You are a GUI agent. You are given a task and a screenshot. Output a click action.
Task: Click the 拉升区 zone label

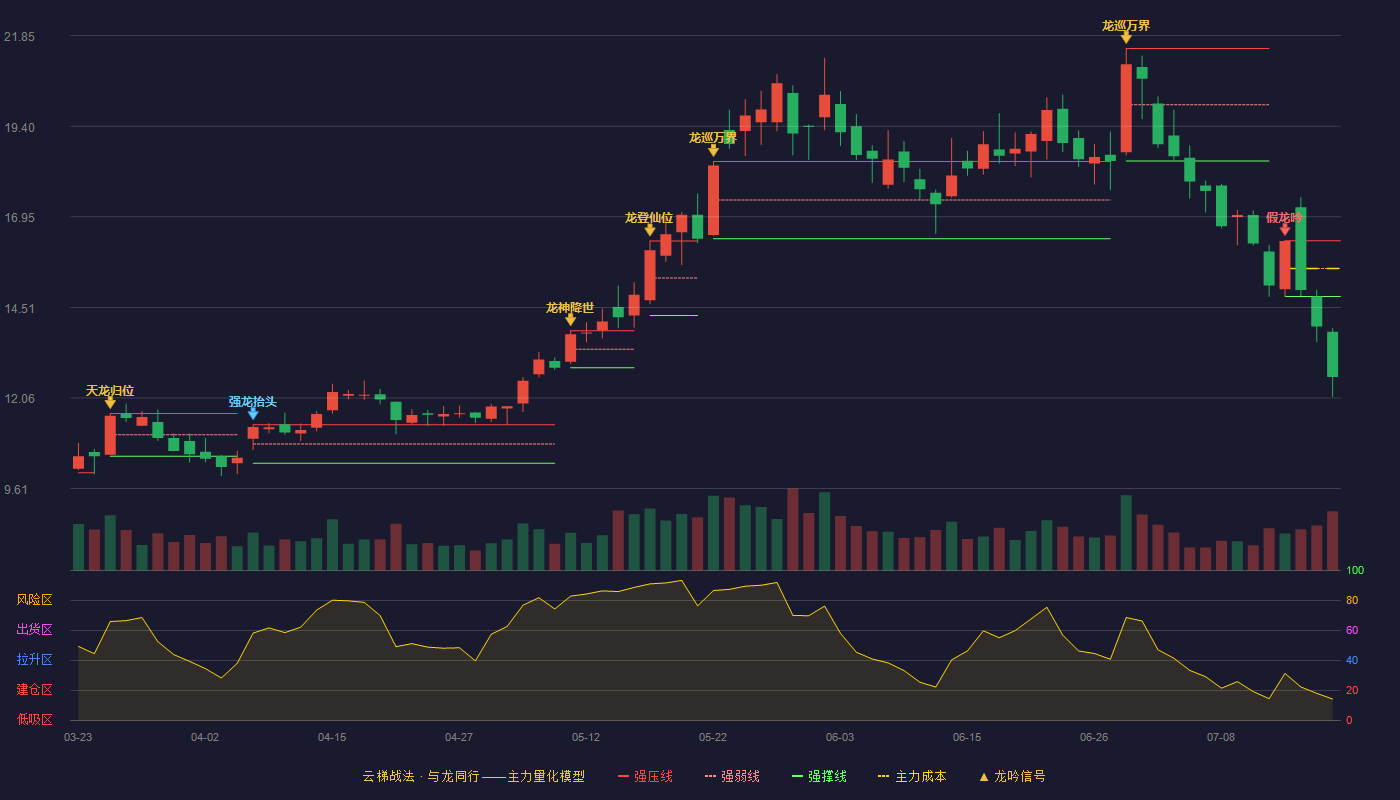click(34, 660)
